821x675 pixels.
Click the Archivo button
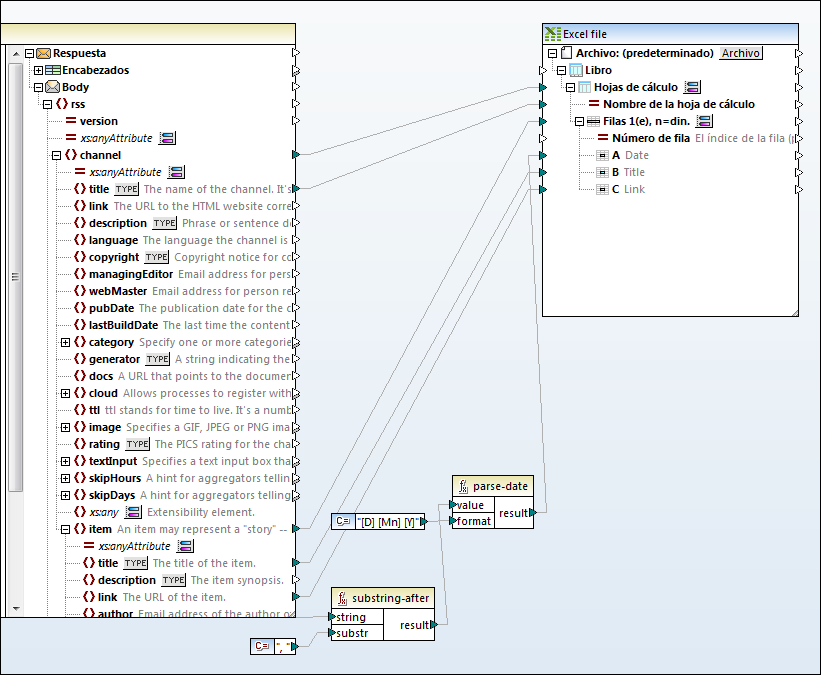(x=740, y=52)
